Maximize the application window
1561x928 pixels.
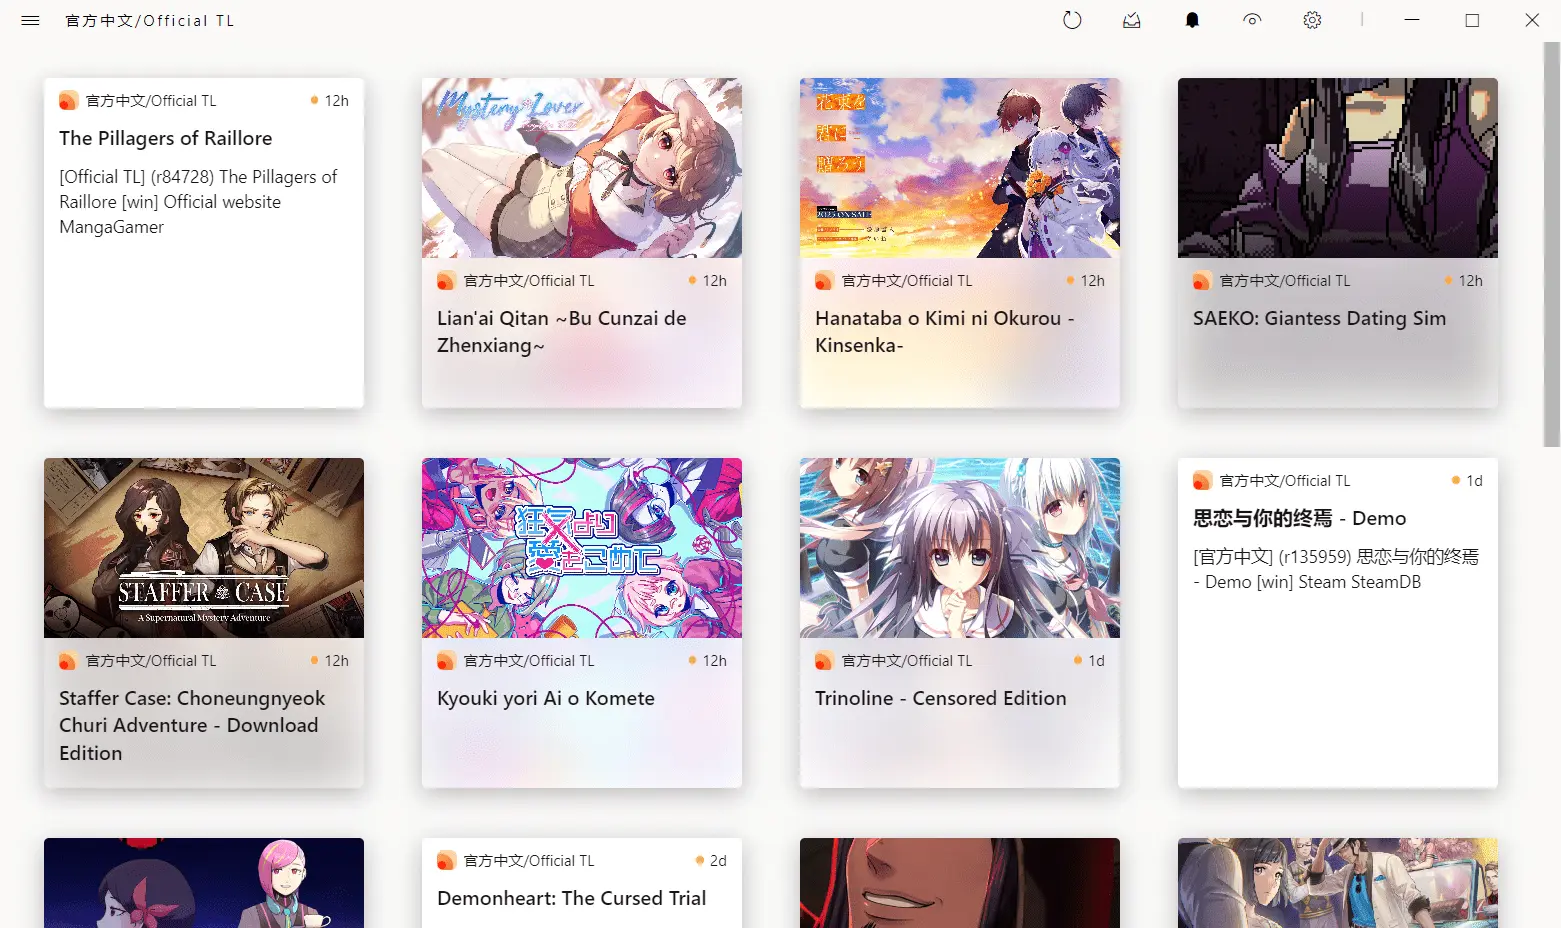click(x=1472, y=20)
